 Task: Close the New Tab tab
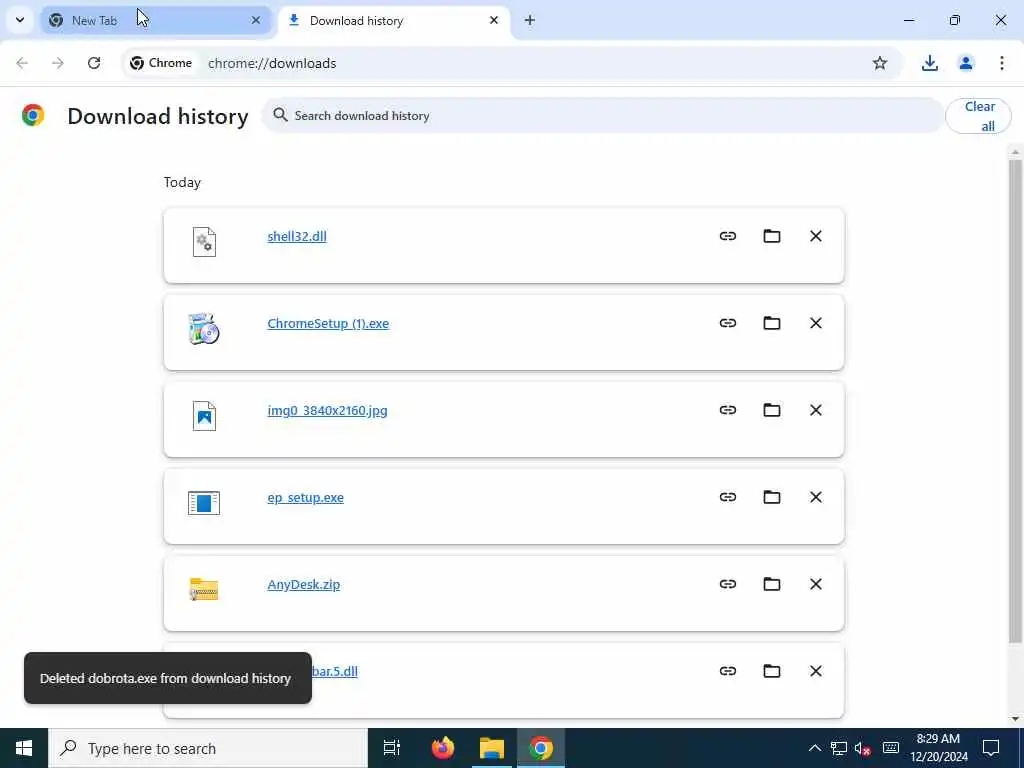click(x=256, y=20)
